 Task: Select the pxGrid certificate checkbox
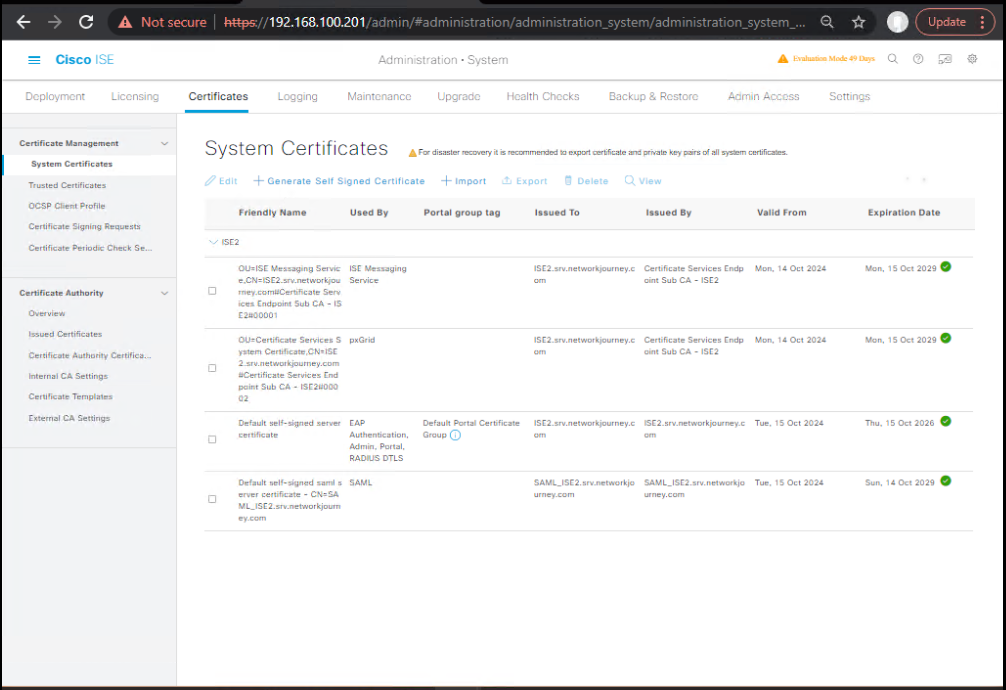point(212,368)
